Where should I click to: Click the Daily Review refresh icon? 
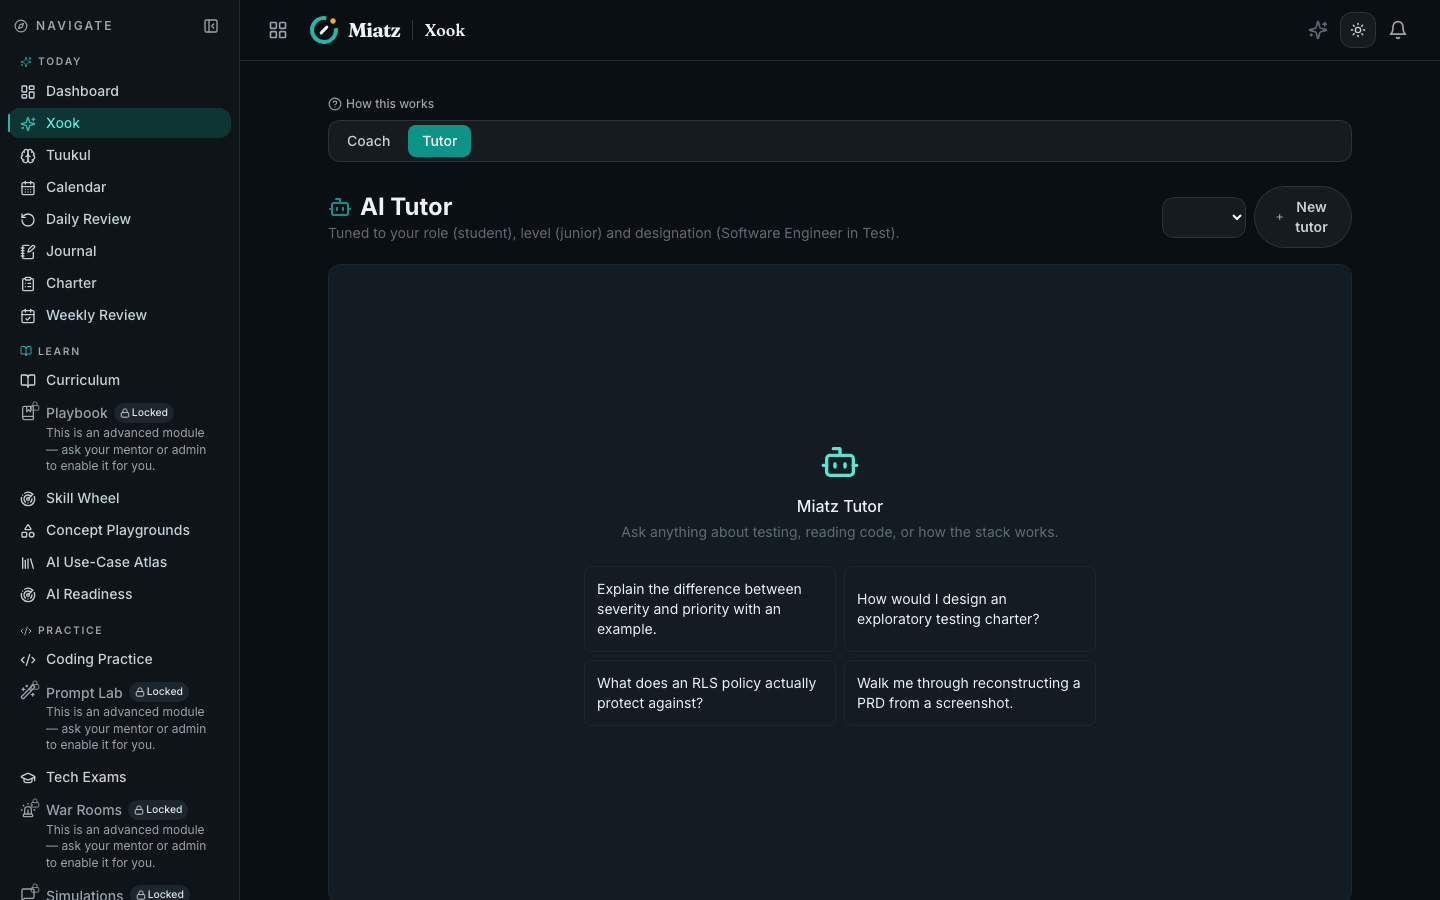[28, 220]
